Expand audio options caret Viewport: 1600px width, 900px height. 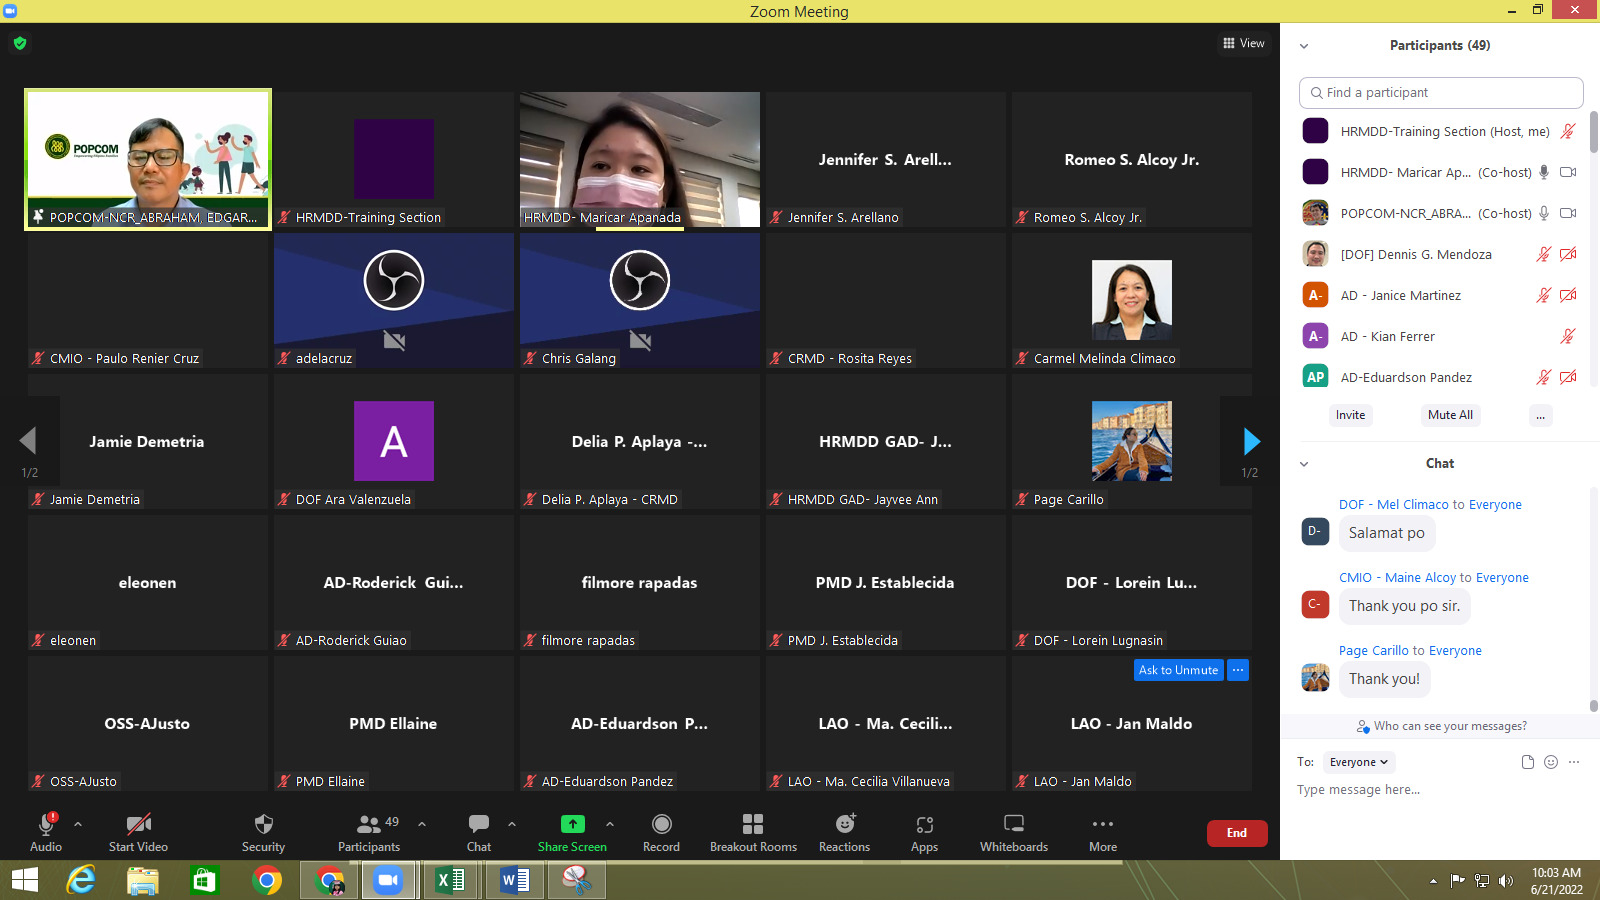coord(78,824)
